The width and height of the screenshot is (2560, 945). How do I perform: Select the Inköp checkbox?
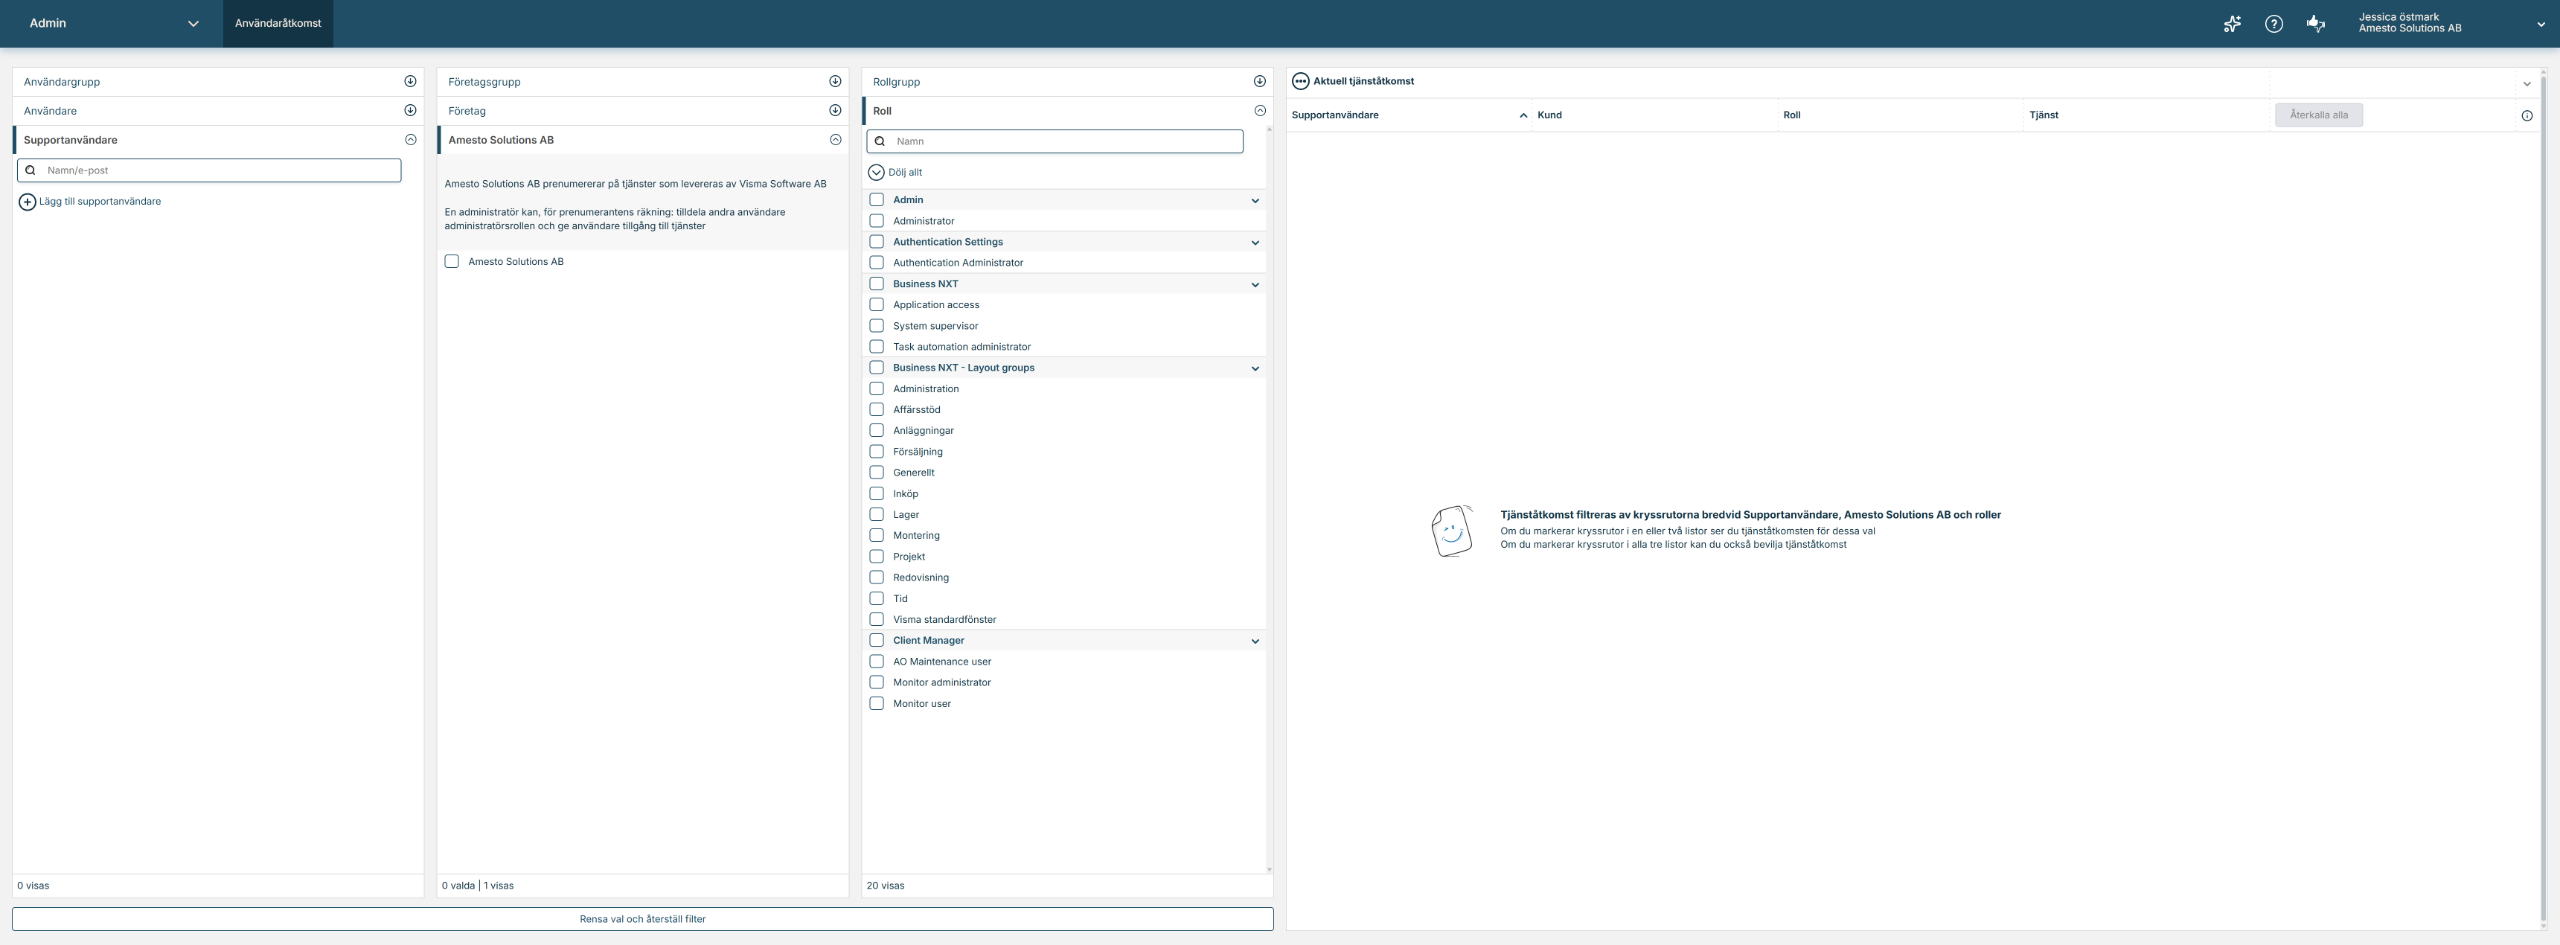point(877,494)
